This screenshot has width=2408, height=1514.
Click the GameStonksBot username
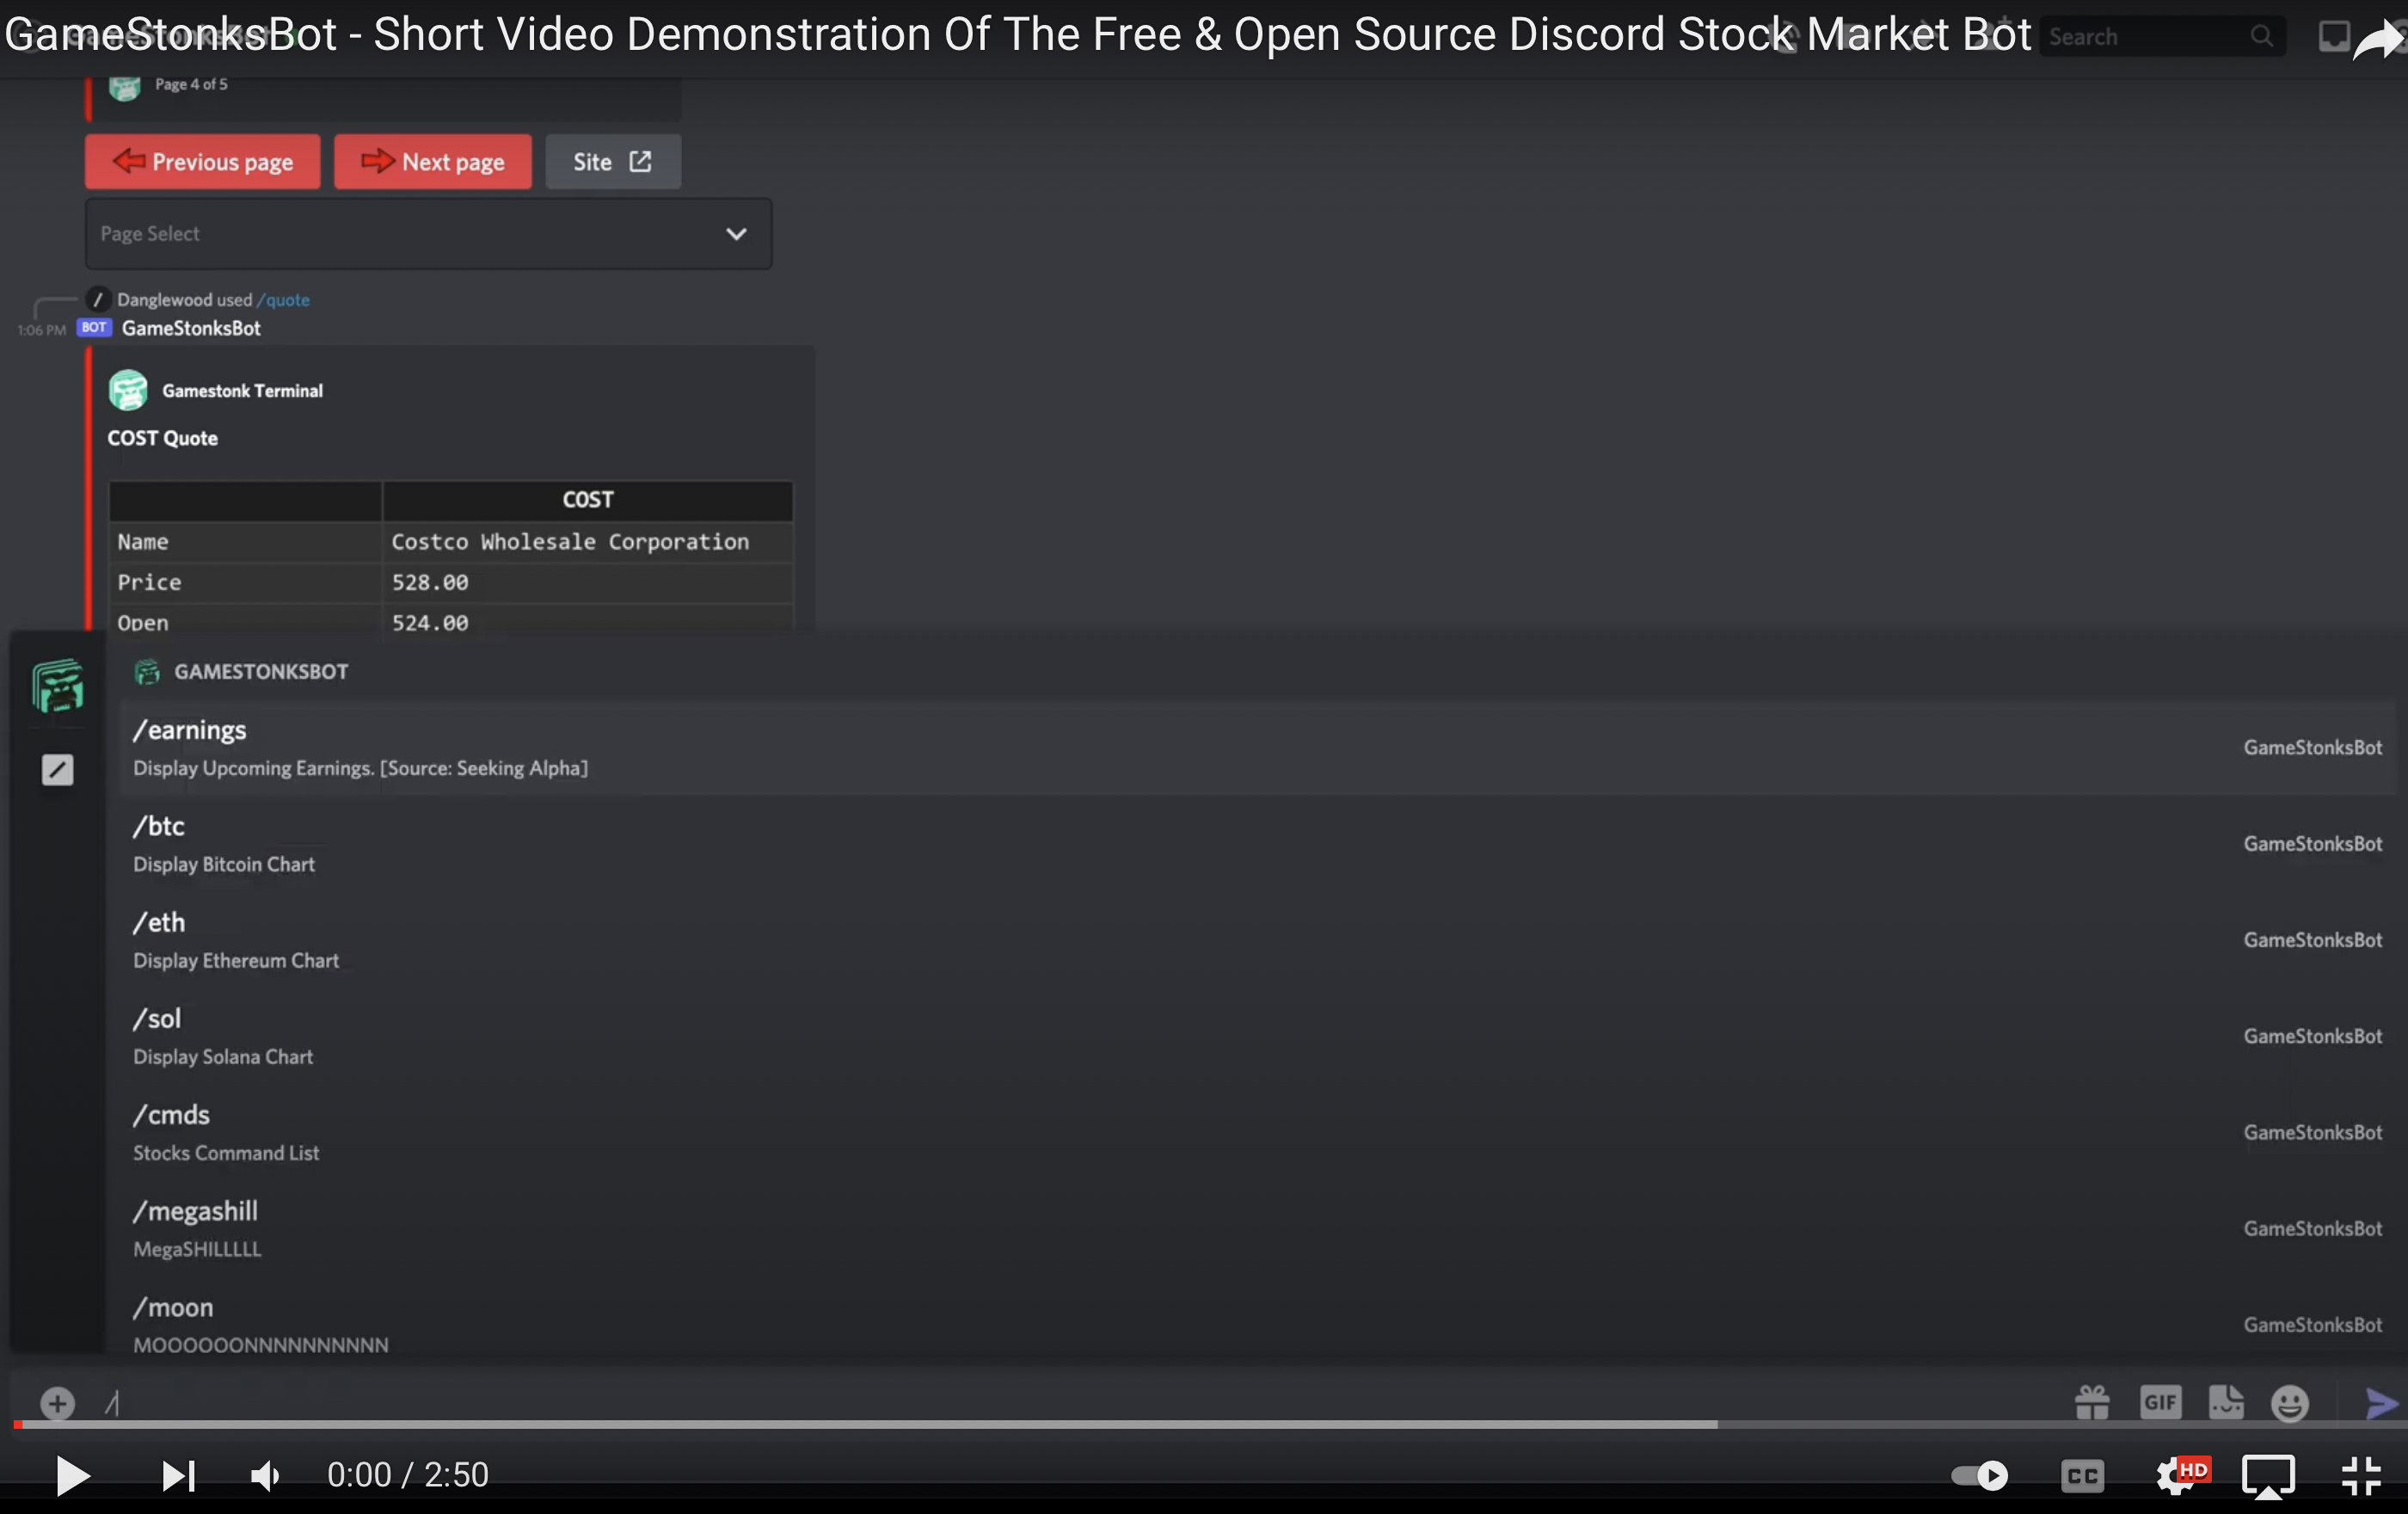point(191,329)
